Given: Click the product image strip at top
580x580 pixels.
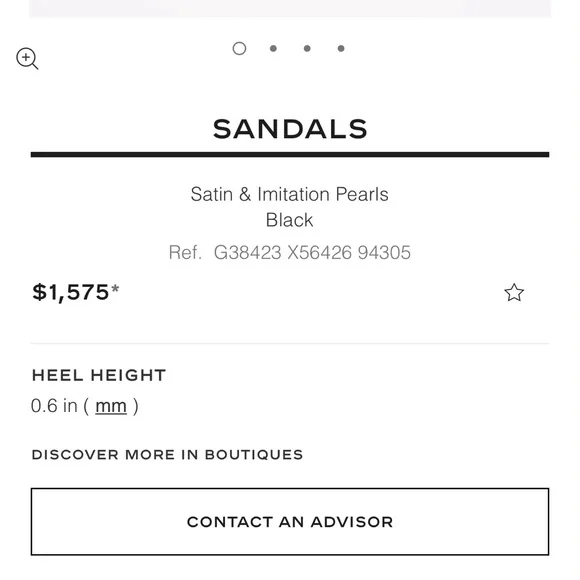Looking at the screenshot, I should [290, 9].
